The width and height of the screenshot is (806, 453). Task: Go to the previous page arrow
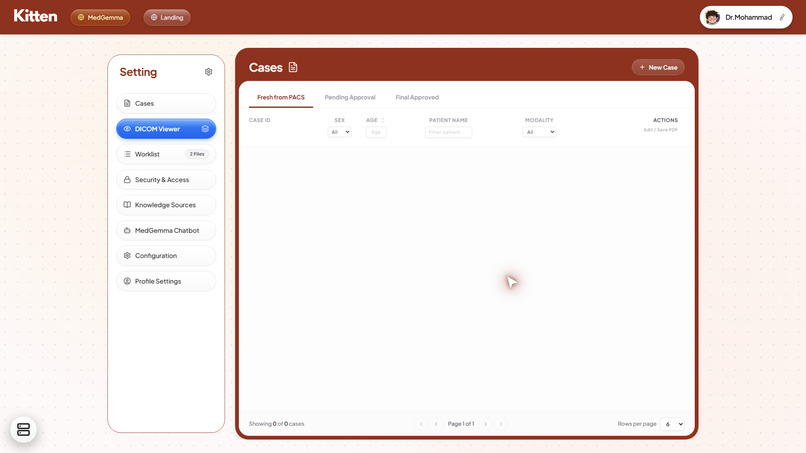[436, 424]
